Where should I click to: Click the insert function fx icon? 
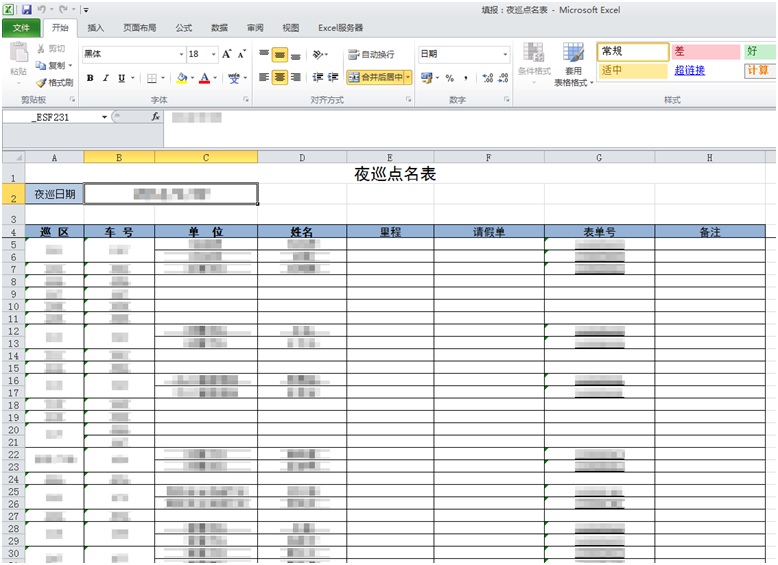[x=155, y=117]
